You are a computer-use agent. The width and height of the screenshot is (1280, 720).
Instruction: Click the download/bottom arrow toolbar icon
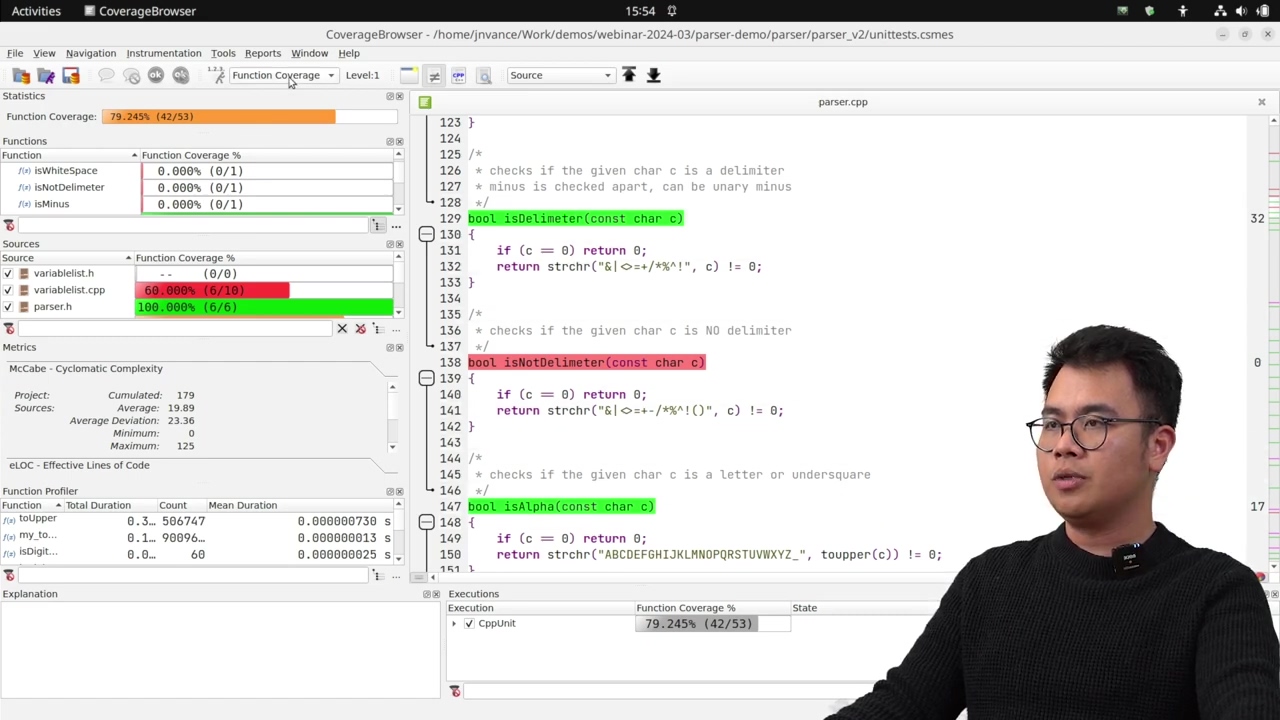click(653, 75)
